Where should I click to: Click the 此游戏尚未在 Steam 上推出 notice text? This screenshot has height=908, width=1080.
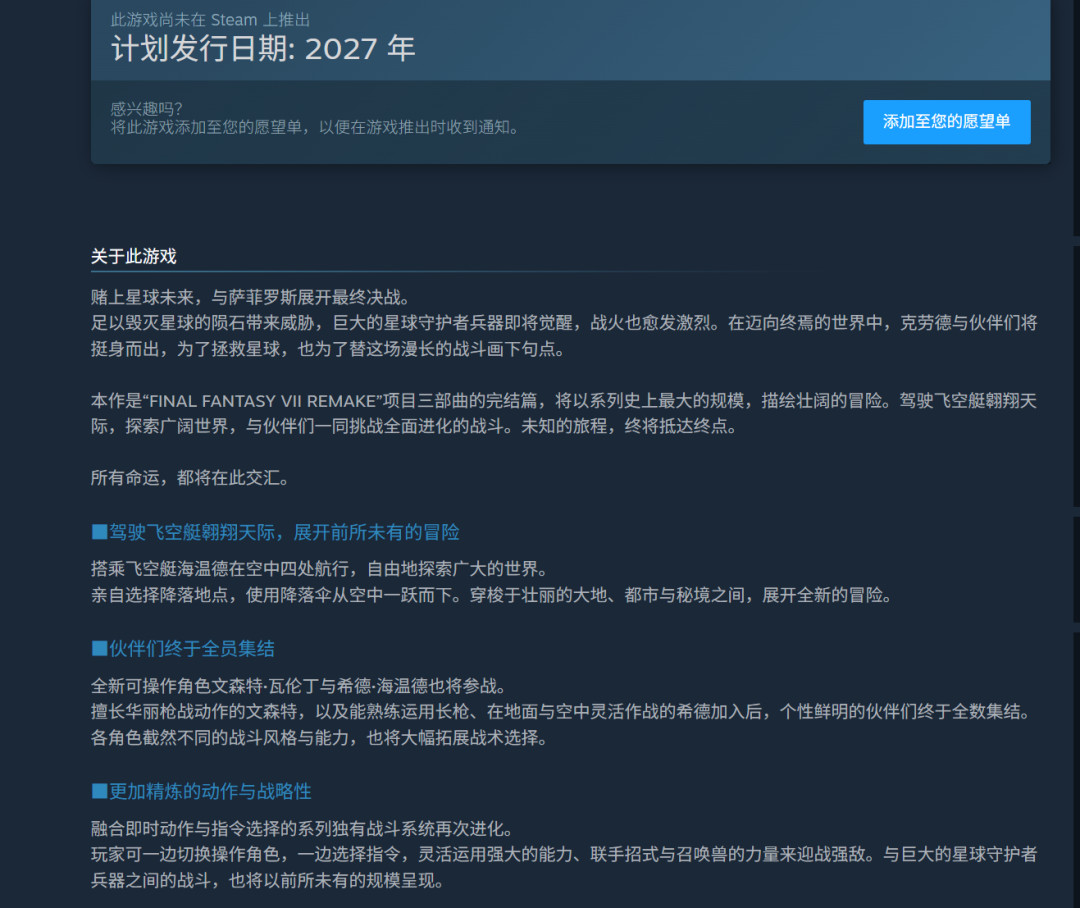(211, 20)
